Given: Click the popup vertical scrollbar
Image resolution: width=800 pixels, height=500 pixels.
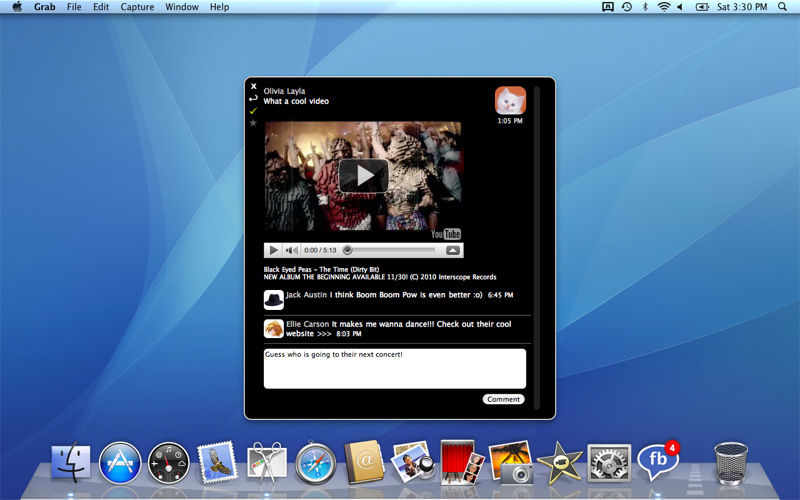Looking at the screenshot, I should click(x=536, y=247).
